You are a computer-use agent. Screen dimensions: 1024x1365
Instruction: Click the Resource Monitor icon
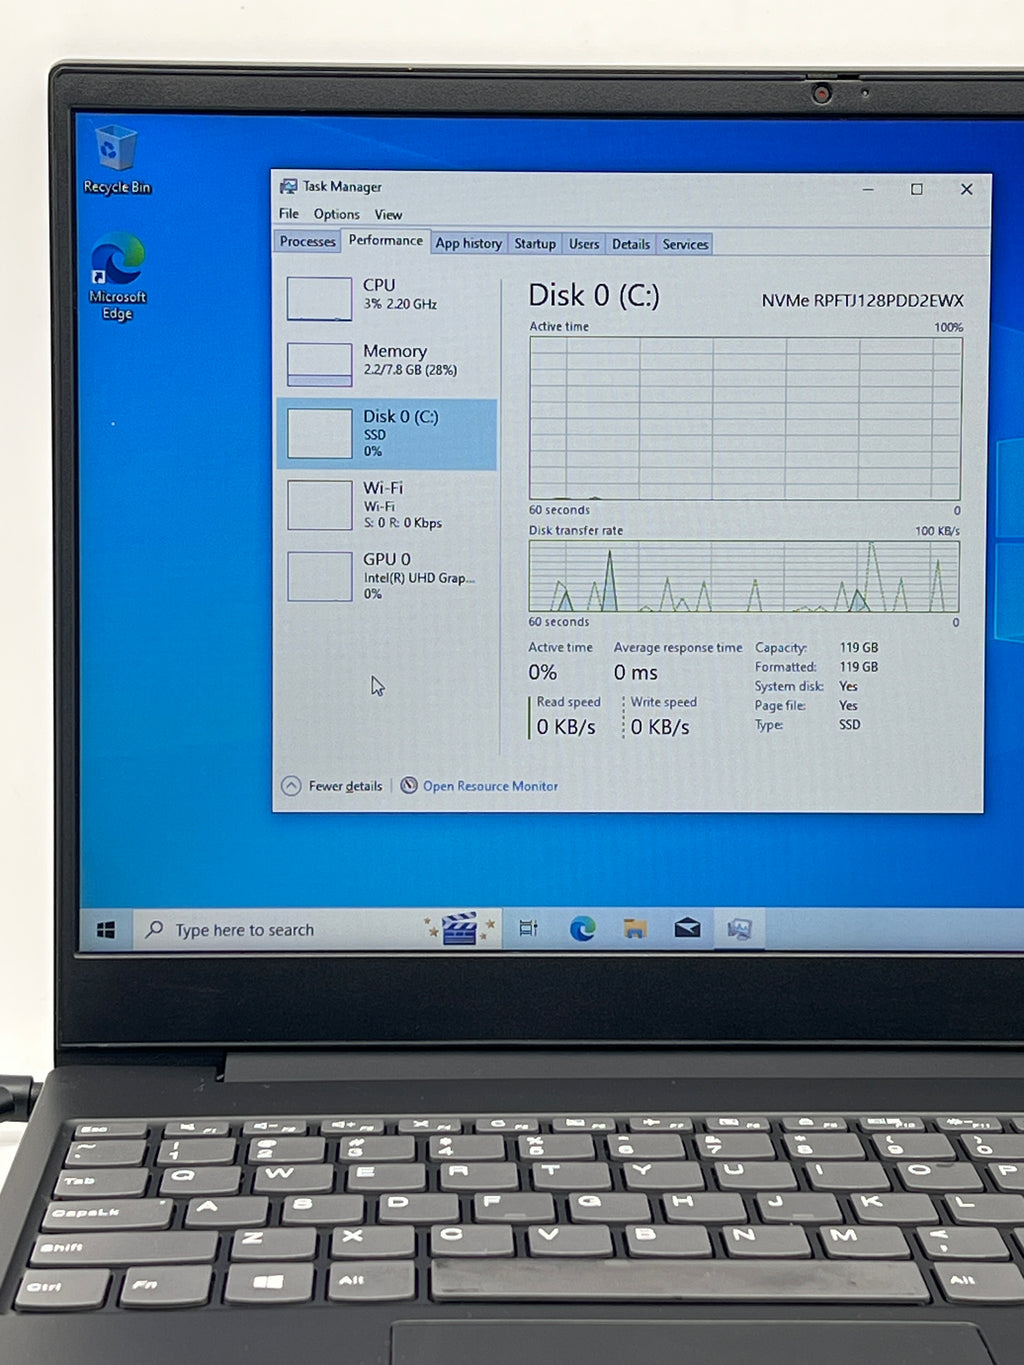409,785
